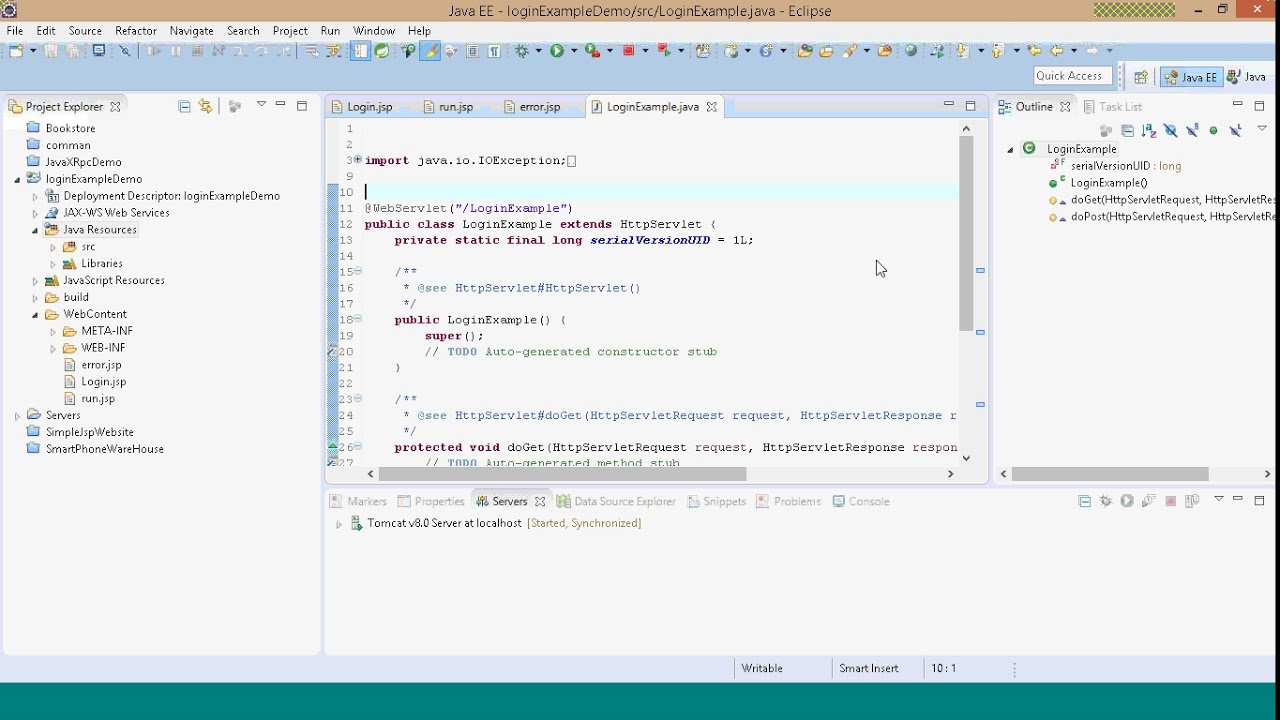The width and height of the screenshot is (1280, 720).
Task: Click the Save toolbar icon
Action: (50, 50)
